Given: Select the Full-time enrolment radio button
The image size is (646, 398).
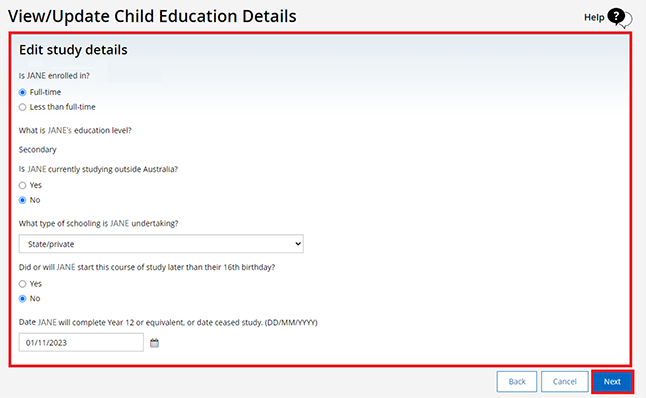Looking at the screenshot, I should coord(23,92).
